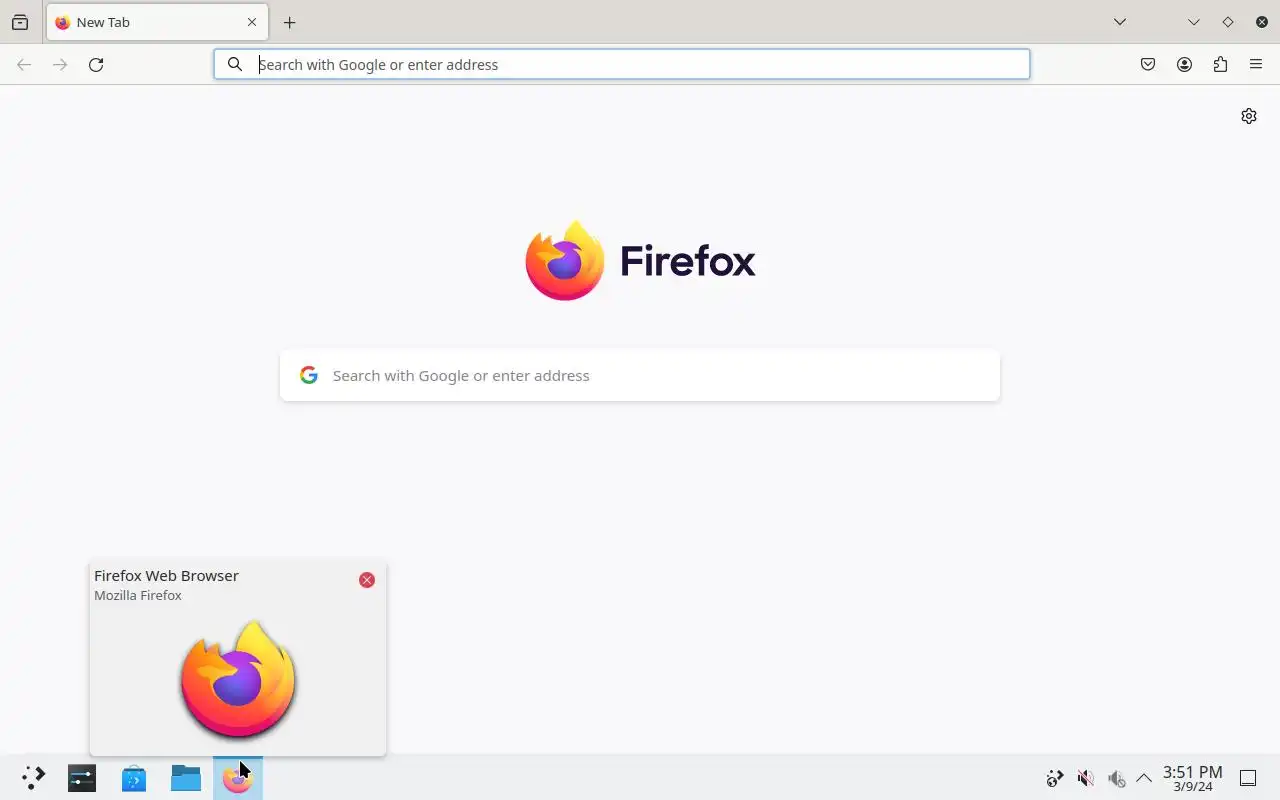The image size is (1280, 800).
Task: Focus the URL address bar
Action: 622,64
